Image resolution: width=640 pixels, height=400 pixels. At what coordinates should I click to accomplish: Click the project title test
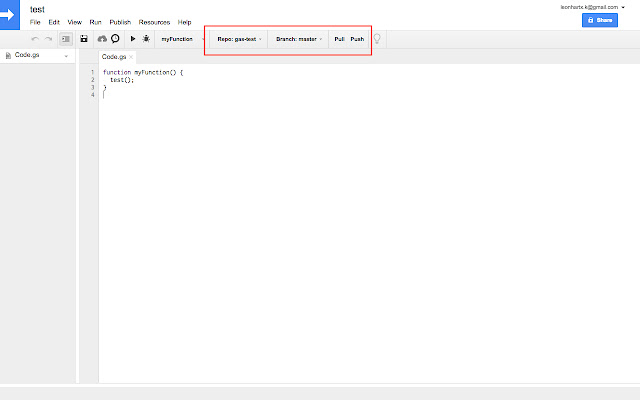(37, 9)
